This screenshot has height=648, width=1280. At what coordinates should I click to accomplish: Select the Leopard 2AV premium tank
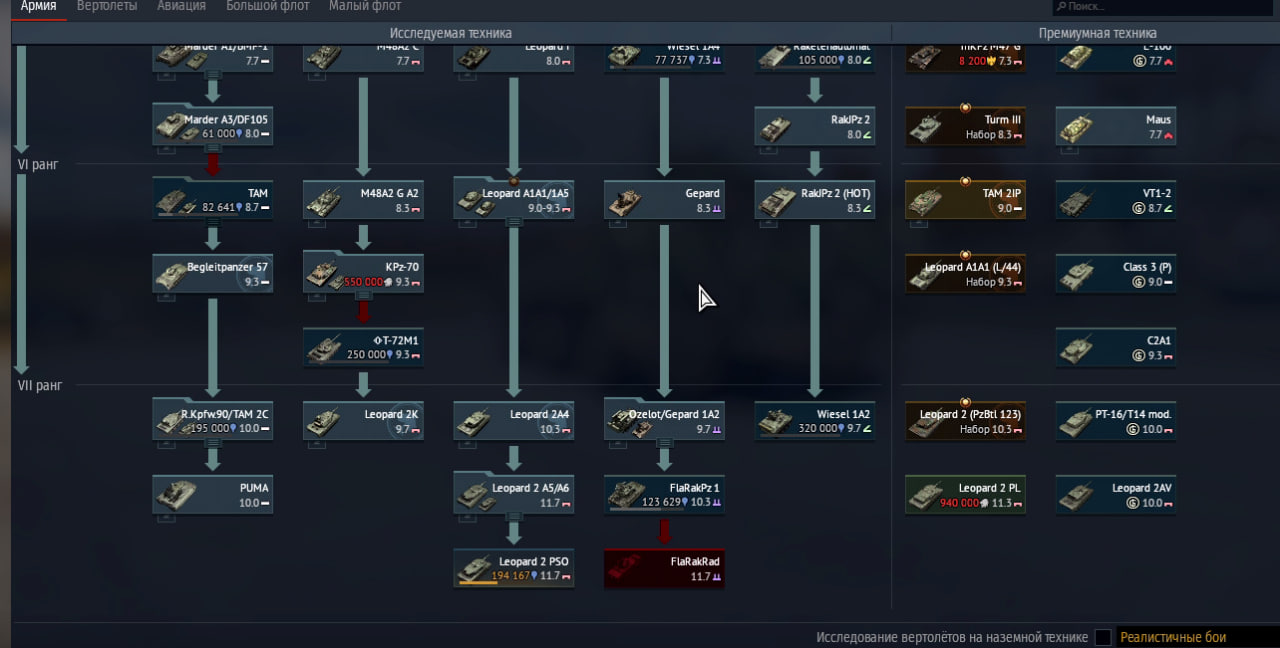pos(1116,494)
